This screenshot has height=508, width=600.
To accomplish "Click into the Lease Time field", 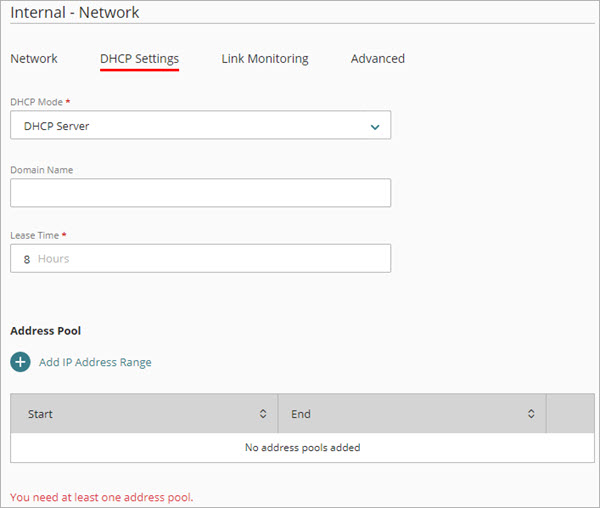I will click(200, 259).
